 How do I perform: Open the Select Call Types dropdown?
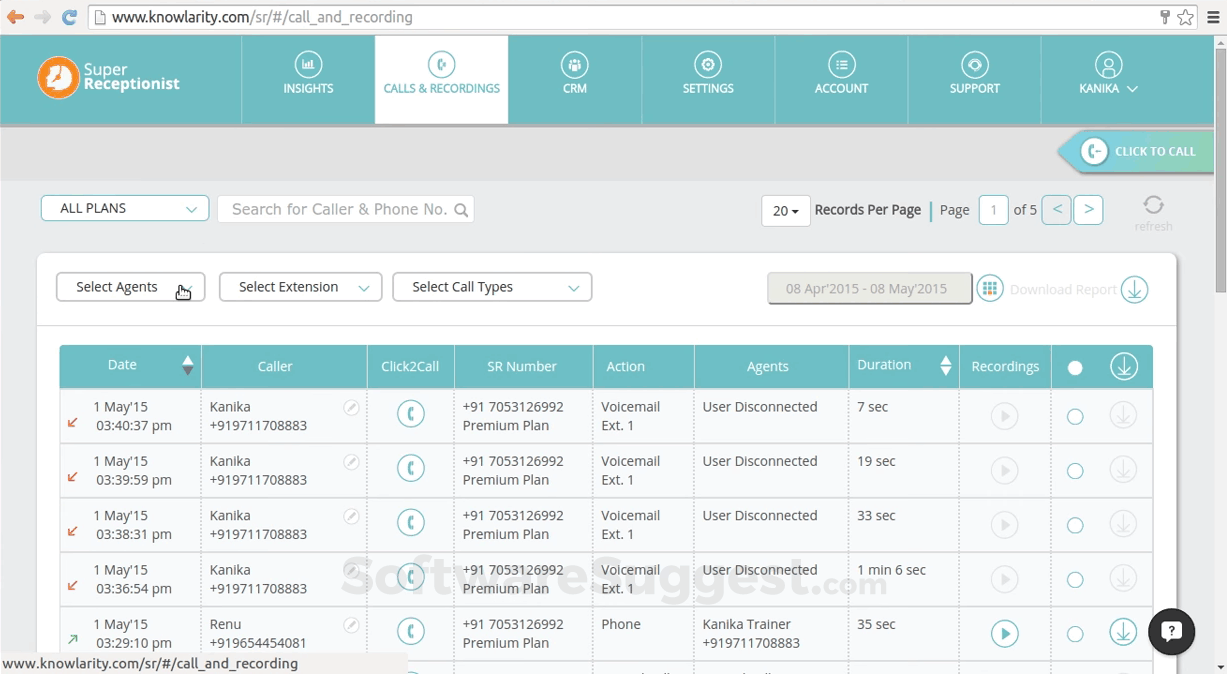click(x=492, y=287)
